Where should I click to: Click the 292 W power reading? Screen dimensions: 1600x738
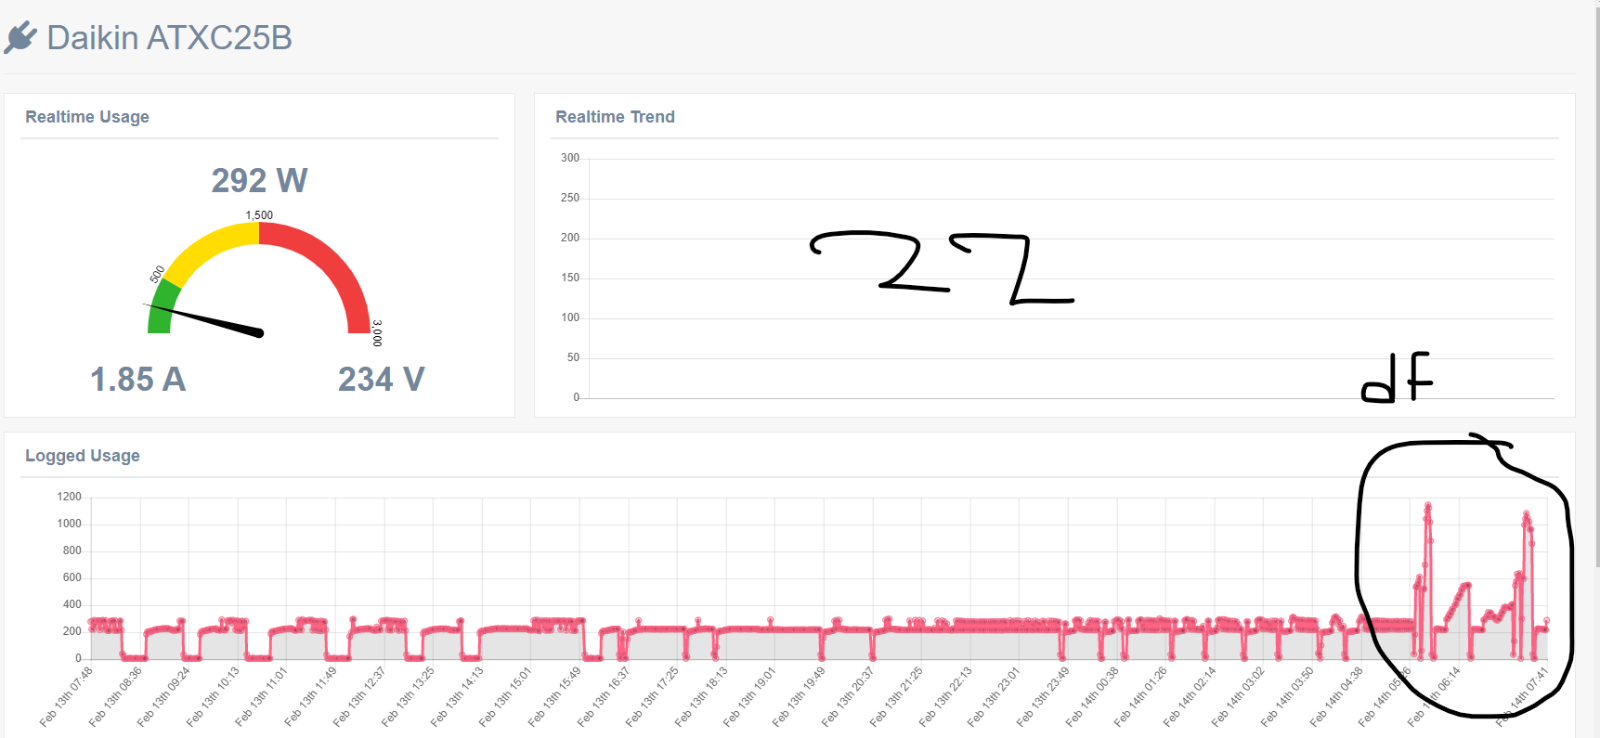click(x=259, y=180)
